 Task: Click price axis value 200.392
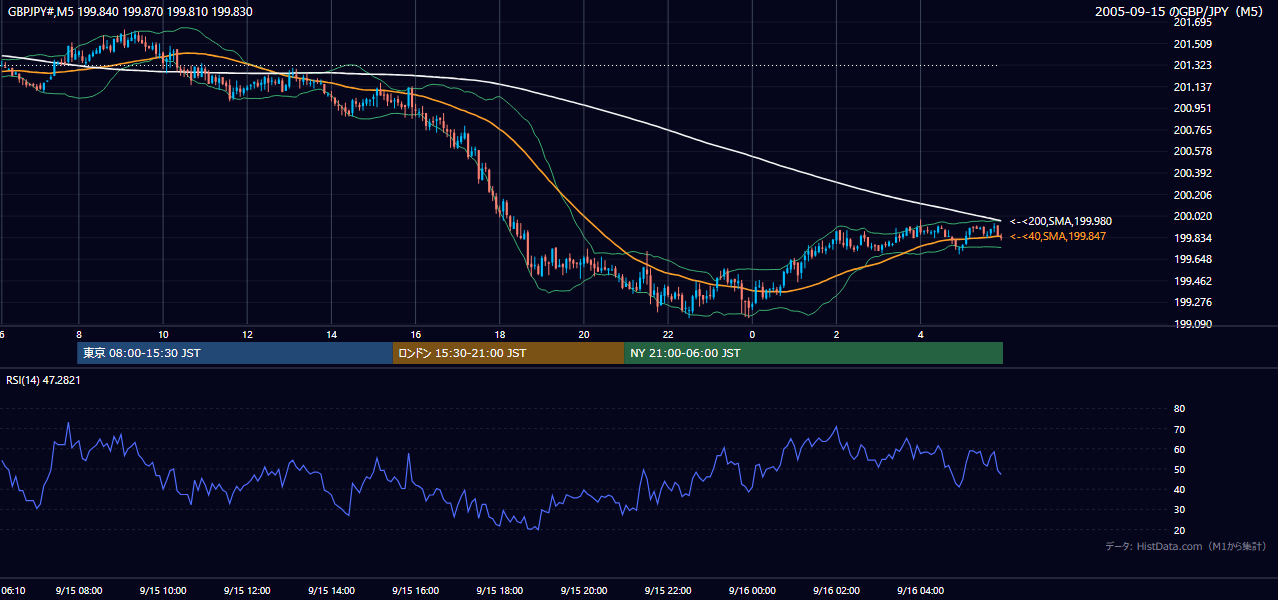coord(1191,173)
